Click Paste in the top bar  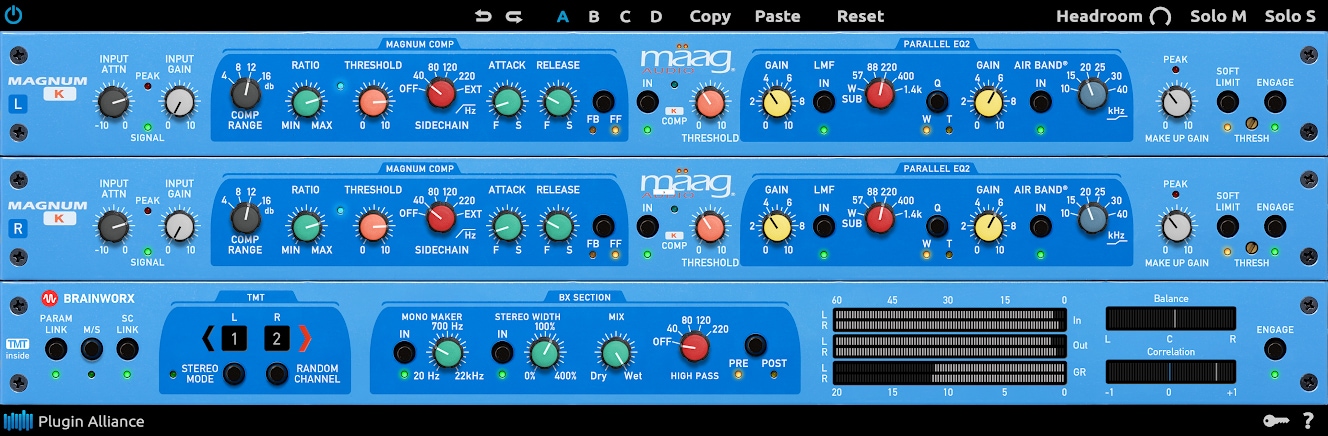click(x=777, y=16)
